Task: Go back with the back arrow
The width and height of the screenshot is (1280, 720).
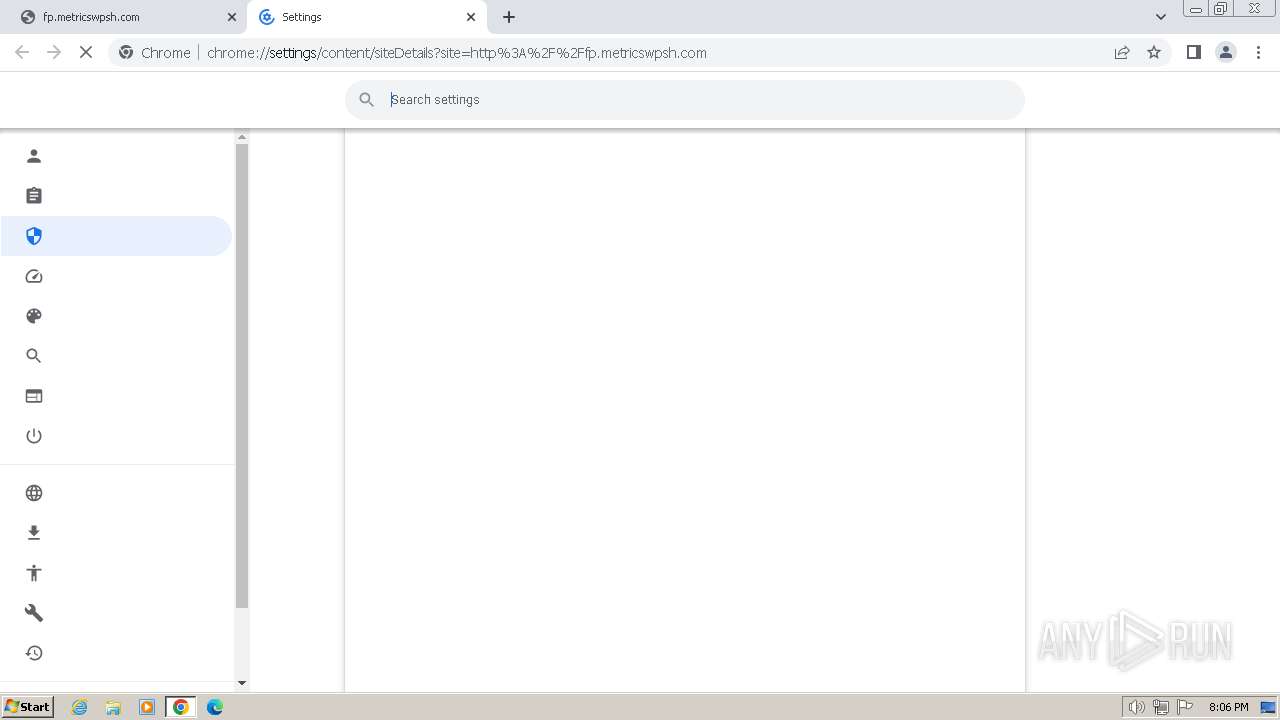Action: [x=22, y=53]
